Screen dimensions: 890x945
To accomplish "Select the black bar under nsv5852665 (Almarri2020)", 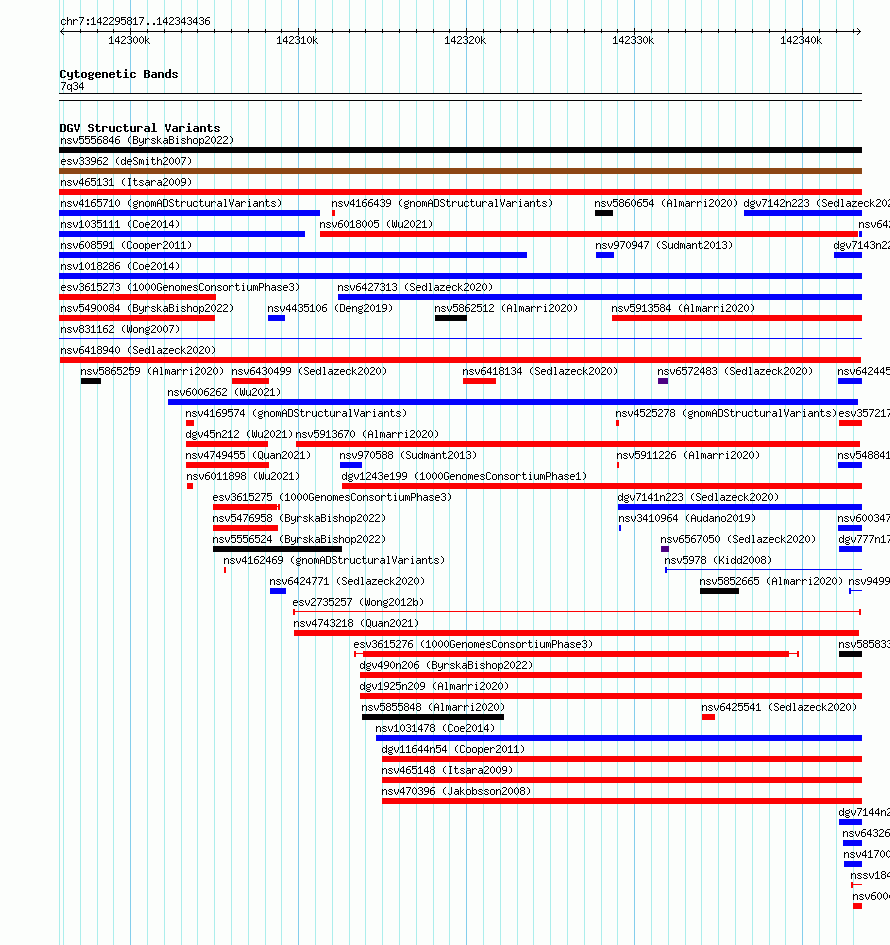I will pyautogui.click(x=719, y=591).
